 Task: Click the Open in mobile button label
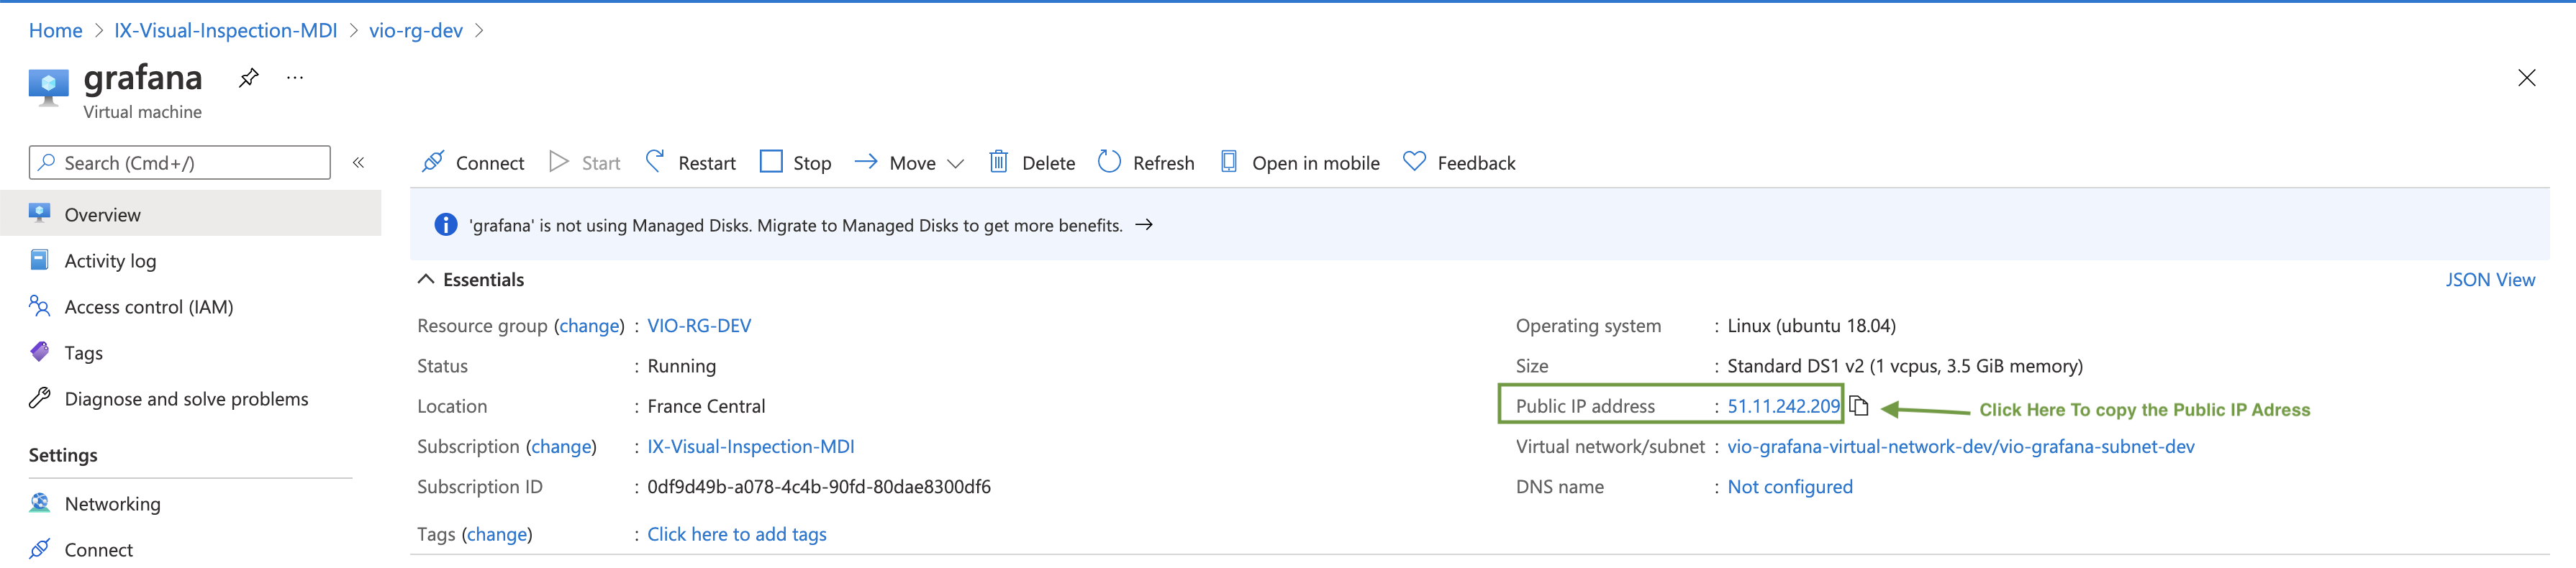point(1315,163)
